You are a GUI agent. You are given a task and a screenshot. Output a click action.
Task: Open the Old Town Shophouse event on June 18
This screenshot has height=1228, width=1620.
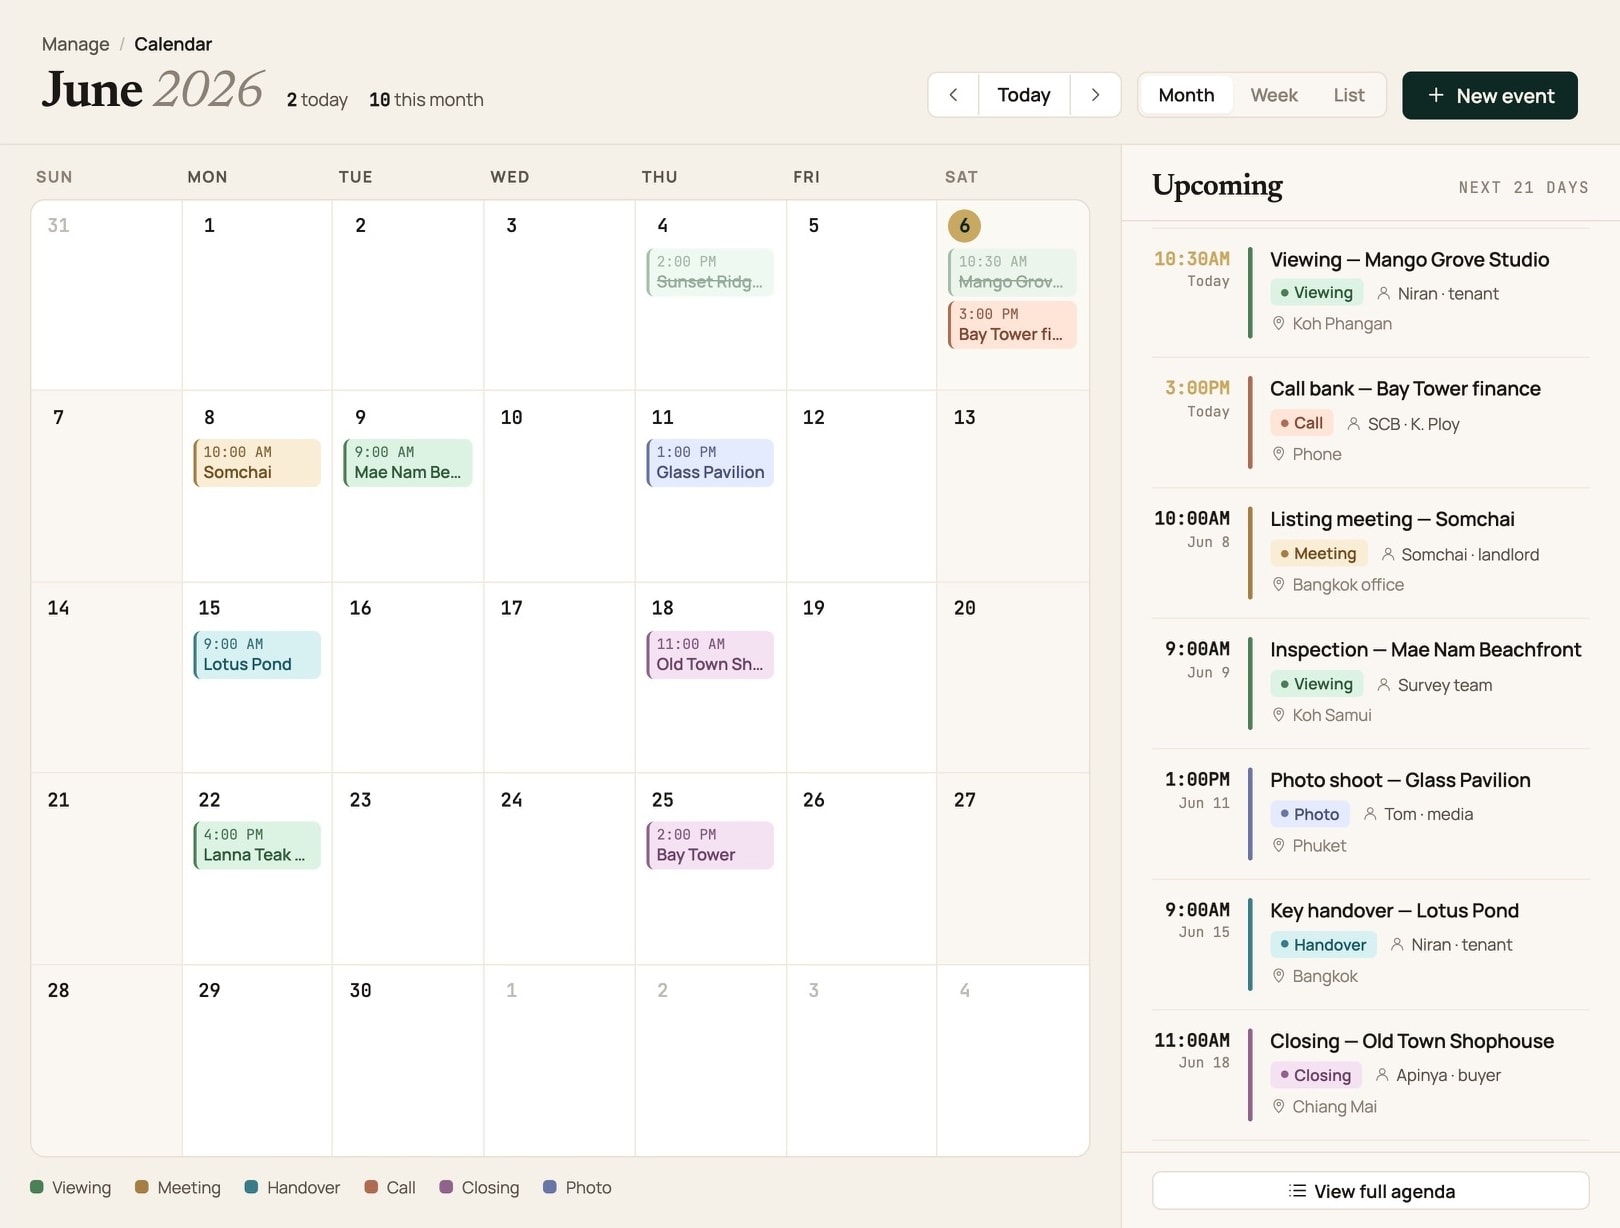click(710, 654)
